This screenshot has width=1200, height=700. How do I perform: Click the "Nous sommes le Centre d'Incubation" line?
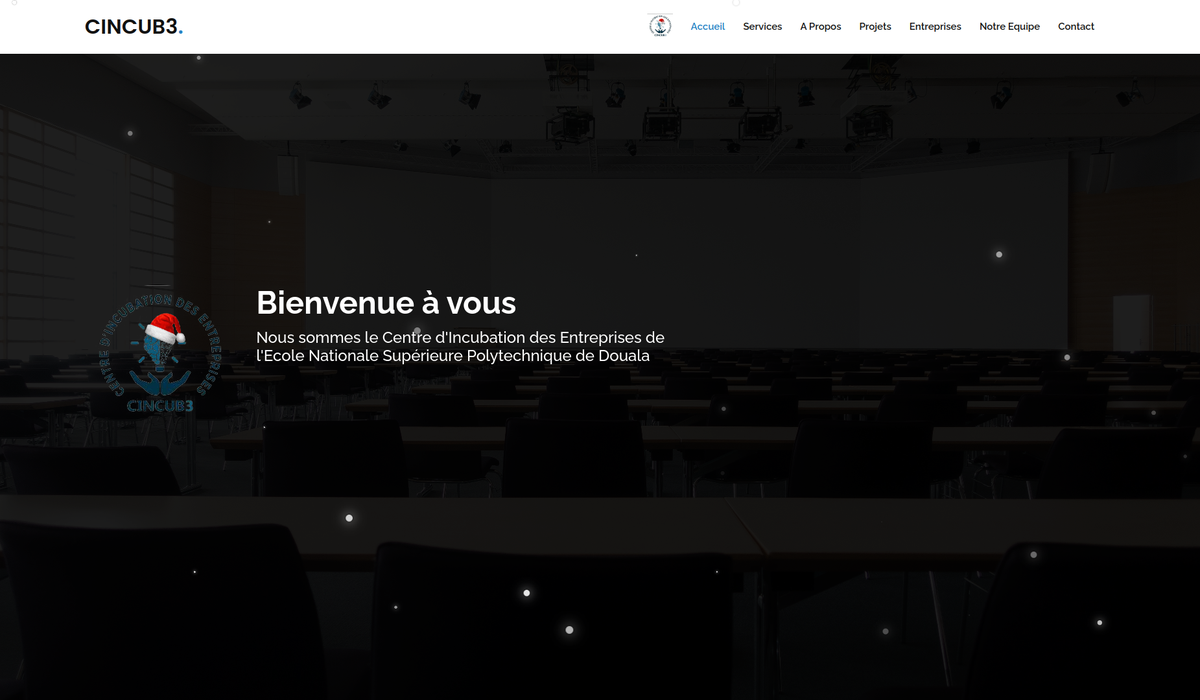(x=460, y=338)
